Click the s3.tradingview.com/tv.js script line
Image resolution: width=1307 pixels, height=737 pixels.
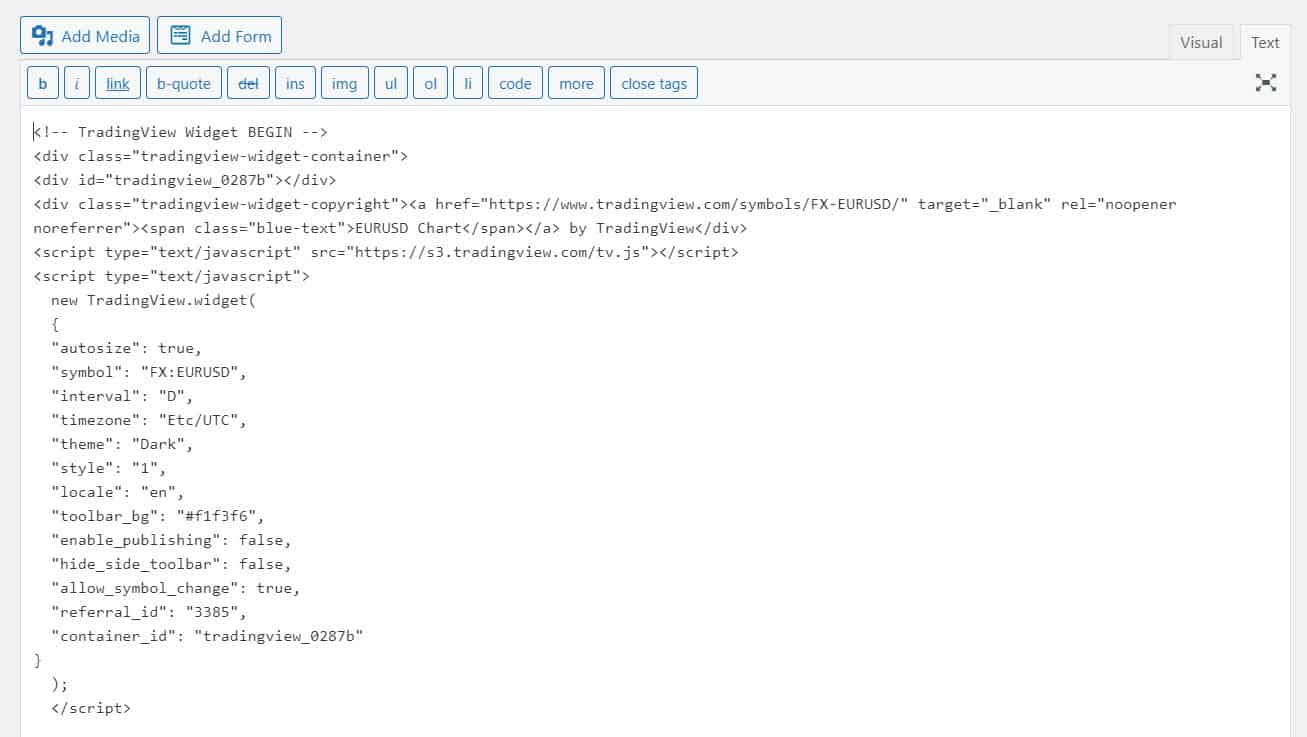[x=386, y=252]
